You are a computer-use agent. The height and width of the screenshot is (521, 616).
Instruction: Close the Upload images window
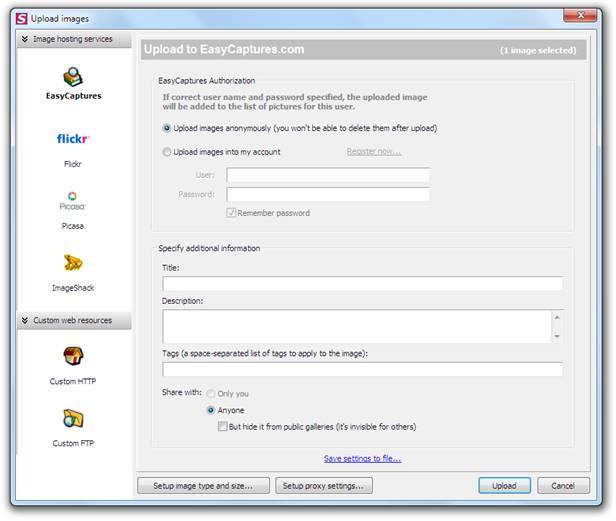tap(580, 15)
